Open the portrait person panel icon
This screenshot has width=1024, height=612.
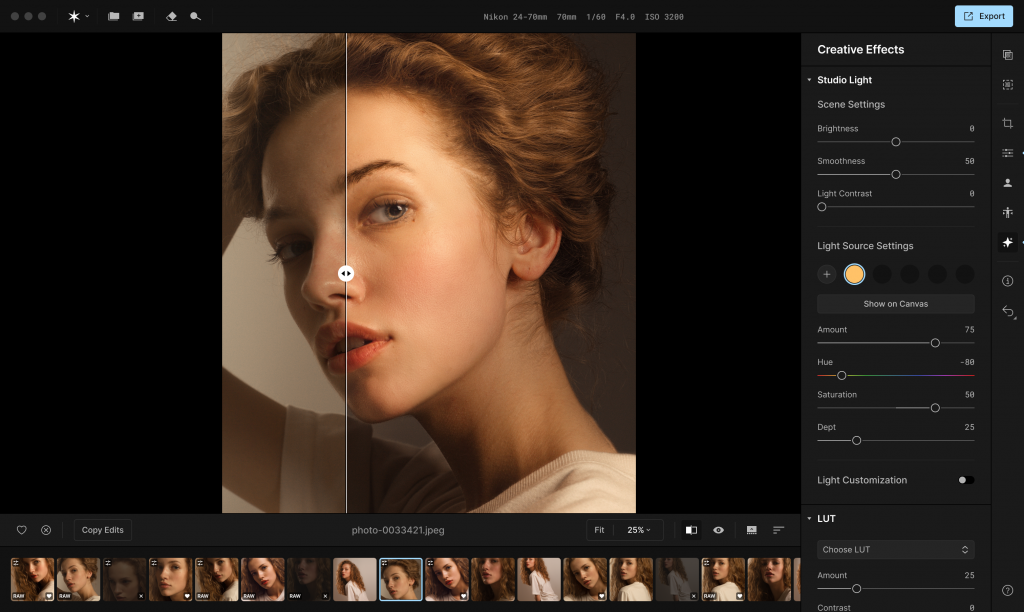tap(1008, 183)
